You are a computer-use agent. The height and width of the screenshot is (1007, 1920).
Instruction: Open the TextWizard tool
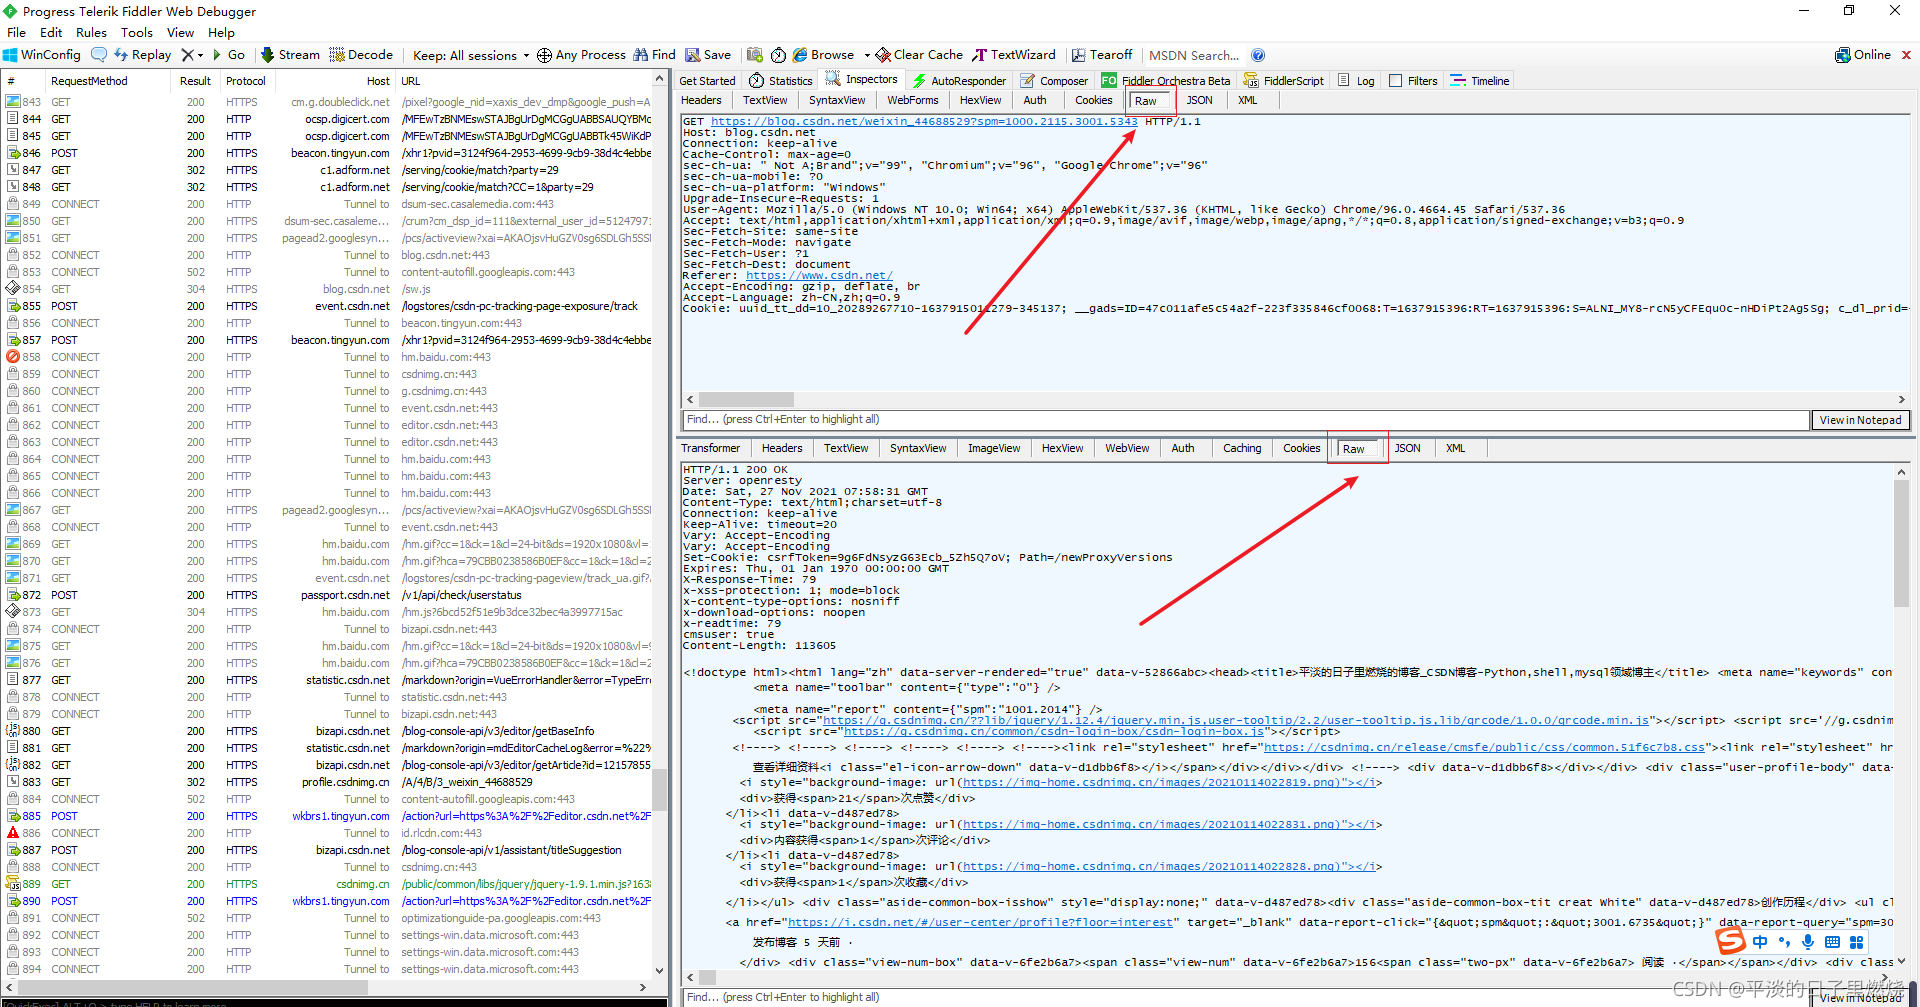(1014, 55)
